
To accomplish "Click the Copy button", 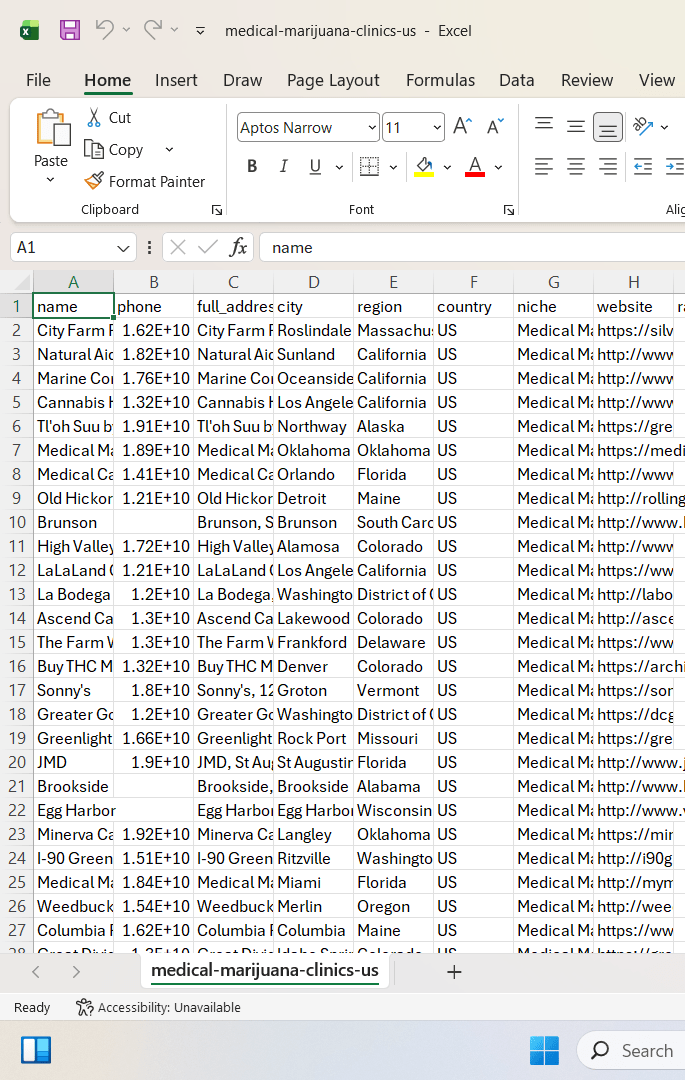I will (114, 149).
